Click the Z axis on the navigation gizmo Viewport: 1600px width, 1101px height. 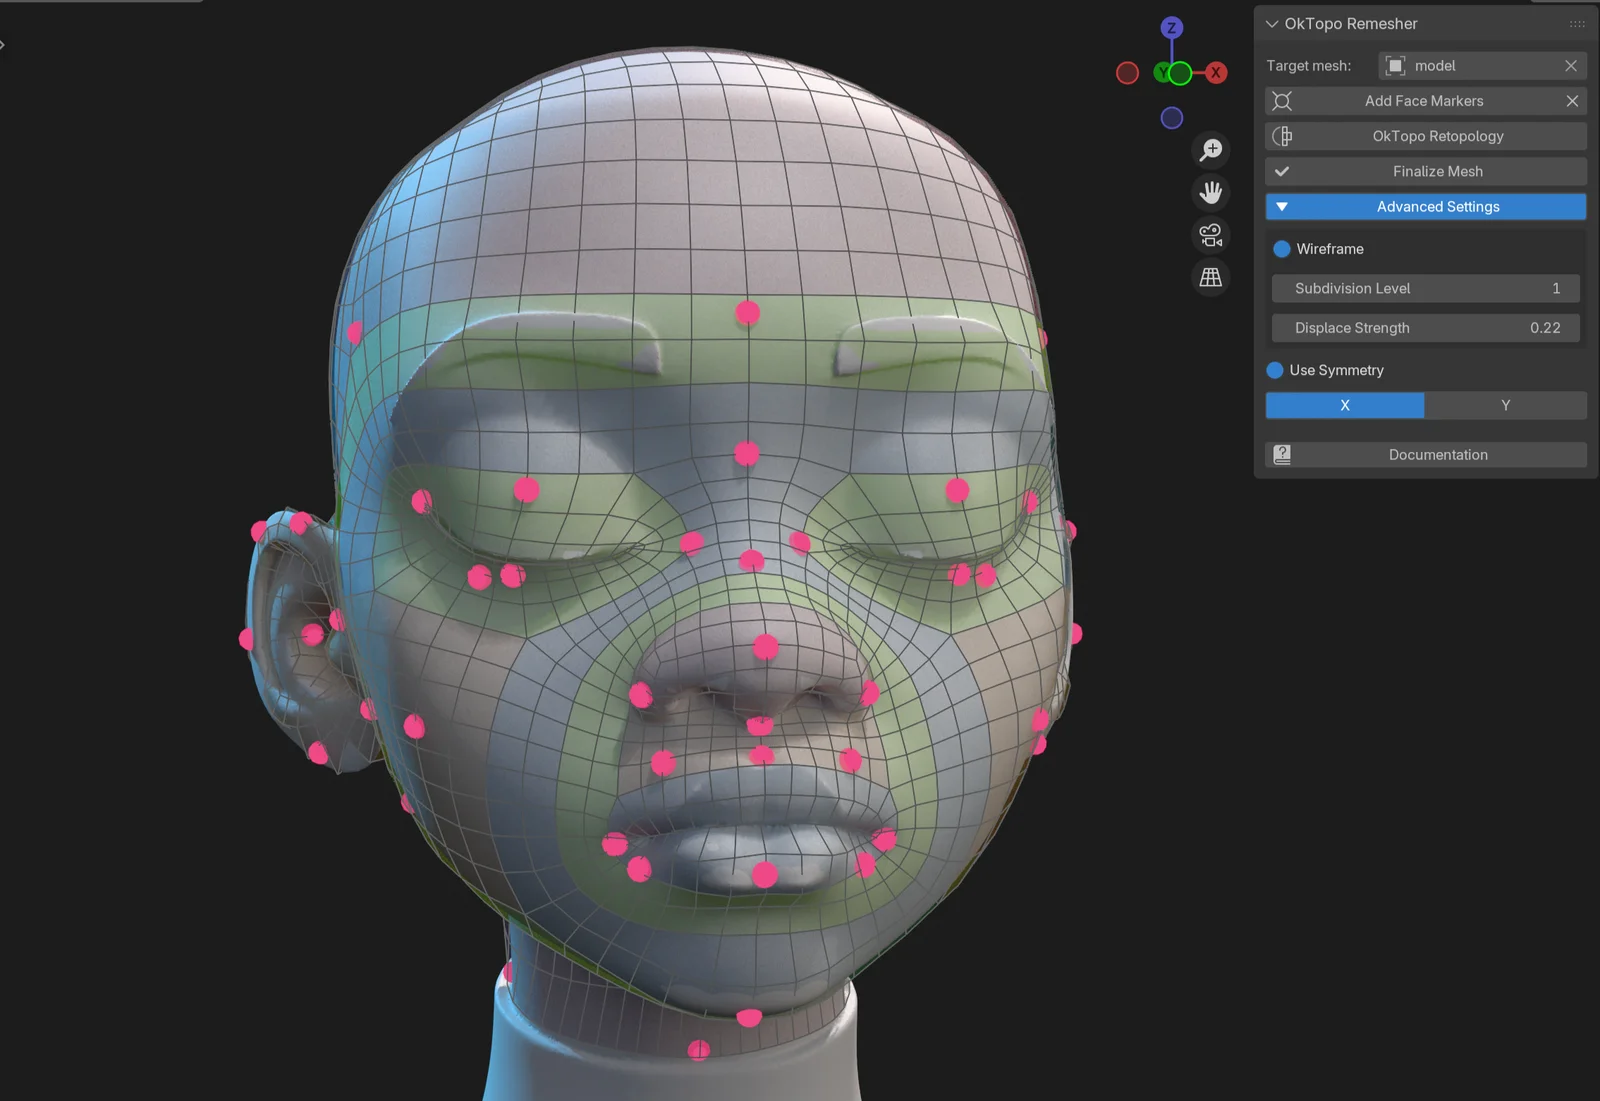point(1170,28)
